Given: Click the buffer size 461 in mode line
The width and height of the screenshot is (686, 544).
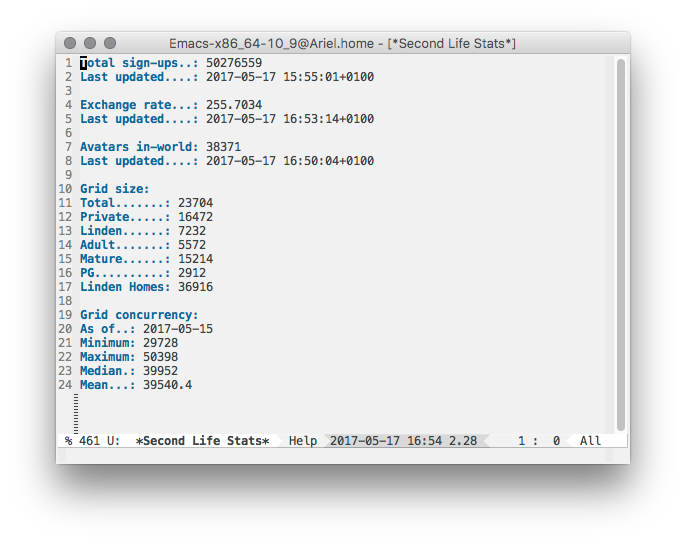Looking at the screenshot, I should [x=90, y=441].
